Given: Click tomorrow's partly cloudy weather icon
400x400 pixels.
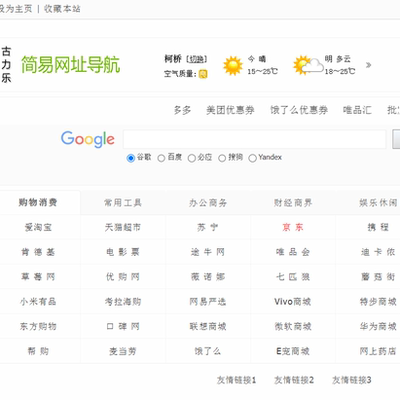Looking at the screenshot, I should click(x=308, y=65).
